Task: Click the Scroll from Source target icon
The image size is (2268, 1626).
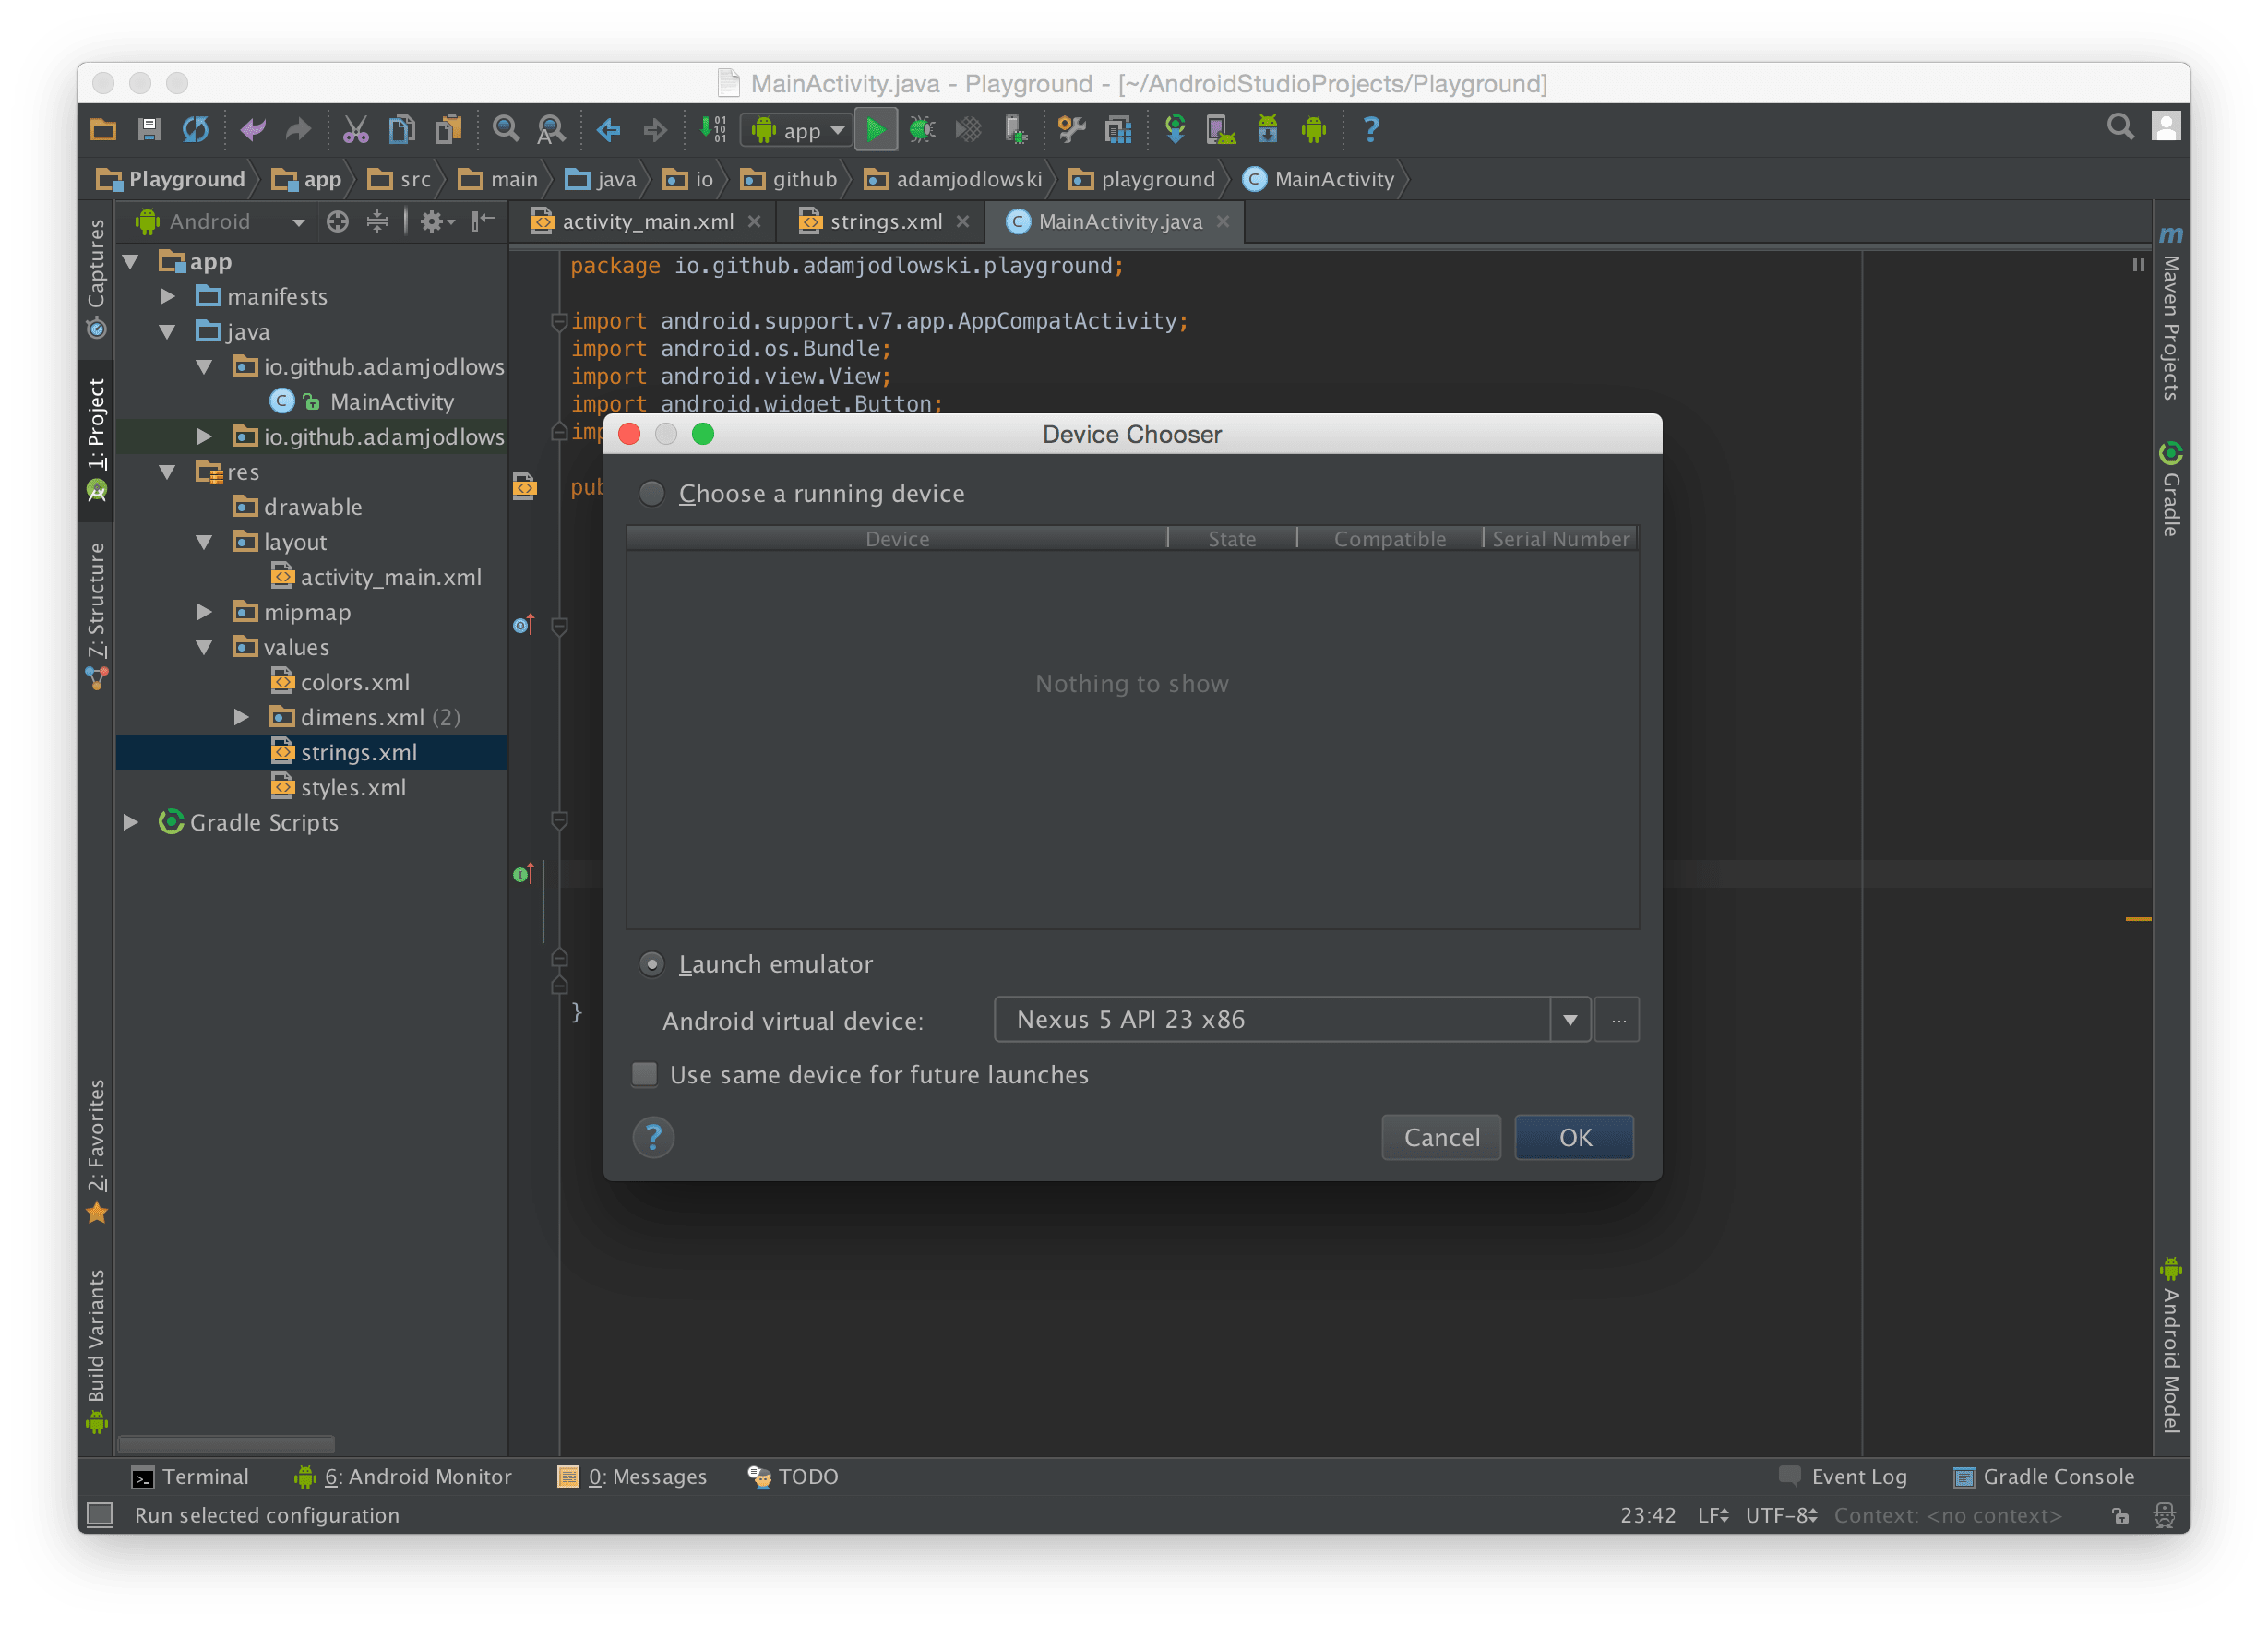Action: pyautogui.click(x=338, y=222)
